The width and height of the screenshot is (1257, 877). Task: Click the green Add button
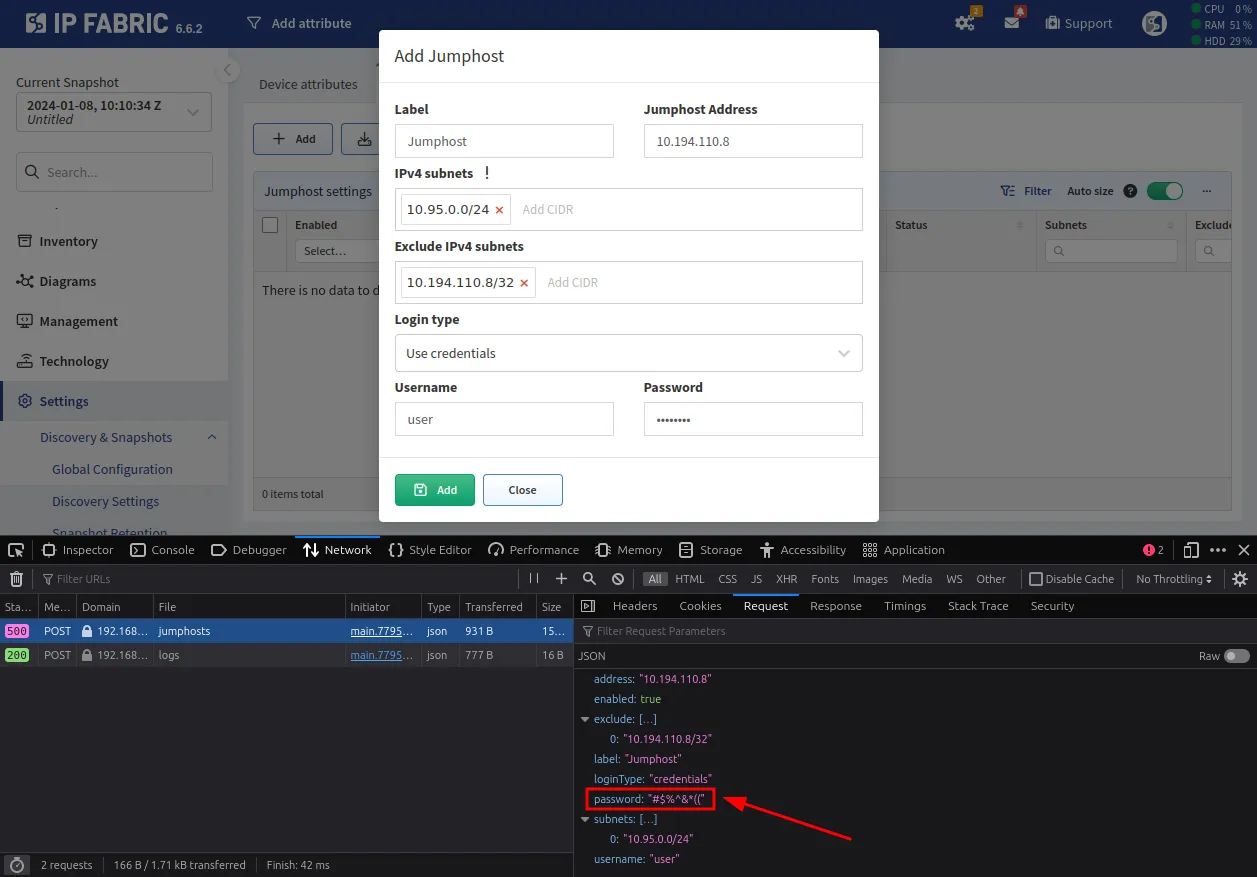tap(434, 490)
